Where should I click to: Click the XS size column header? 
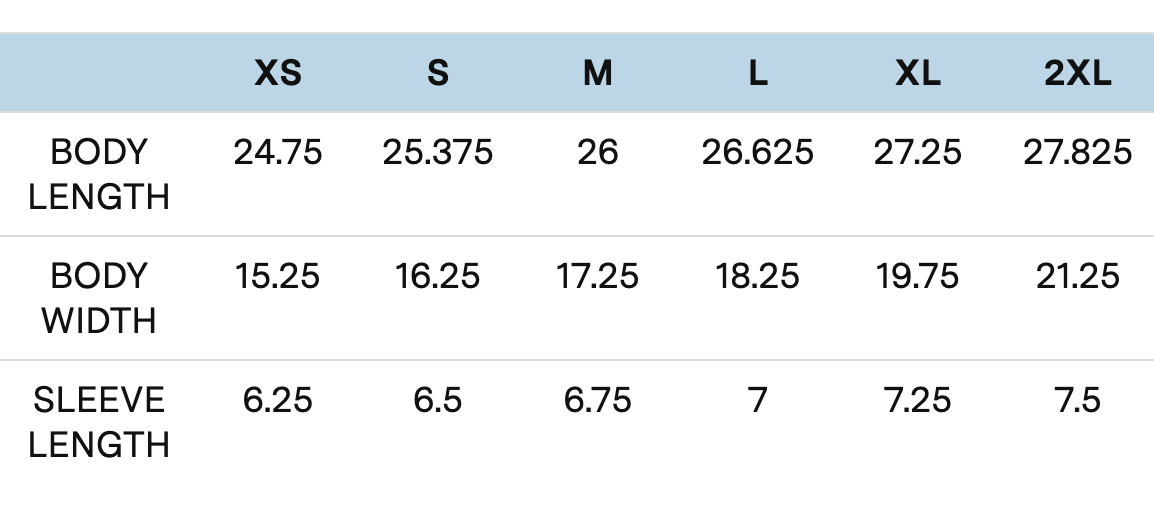point(278,74)
